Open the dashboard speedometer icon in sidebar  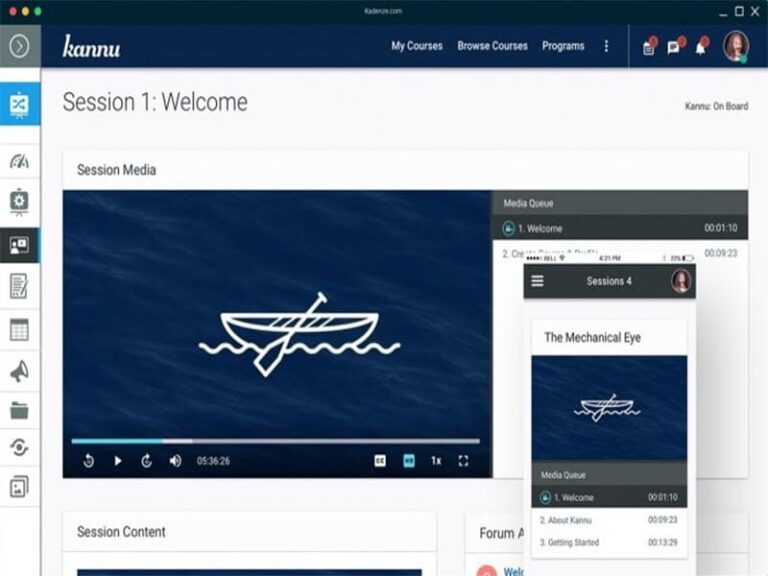pos(19,162)
